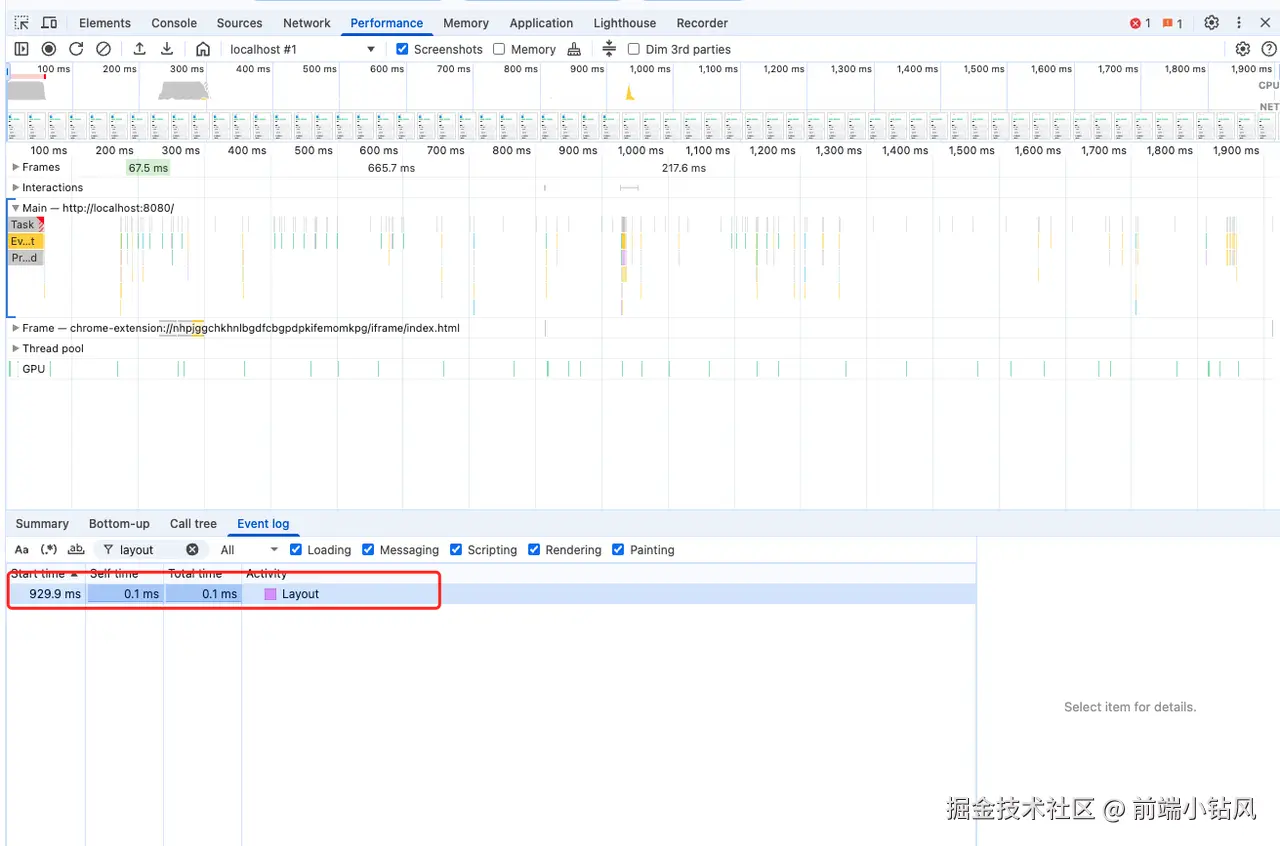The image size is (1280, 846).
Task: Open the Recorder tab
Action: [702, 23]
